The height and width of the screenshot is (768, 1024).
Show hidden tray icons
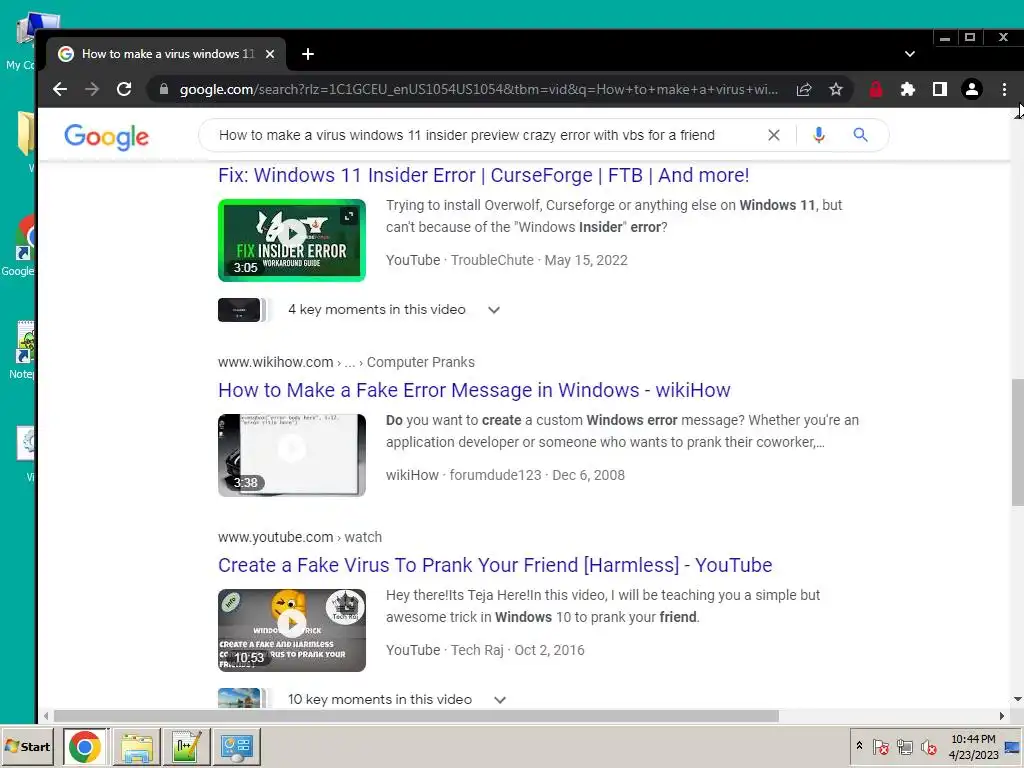coord(859,746)
